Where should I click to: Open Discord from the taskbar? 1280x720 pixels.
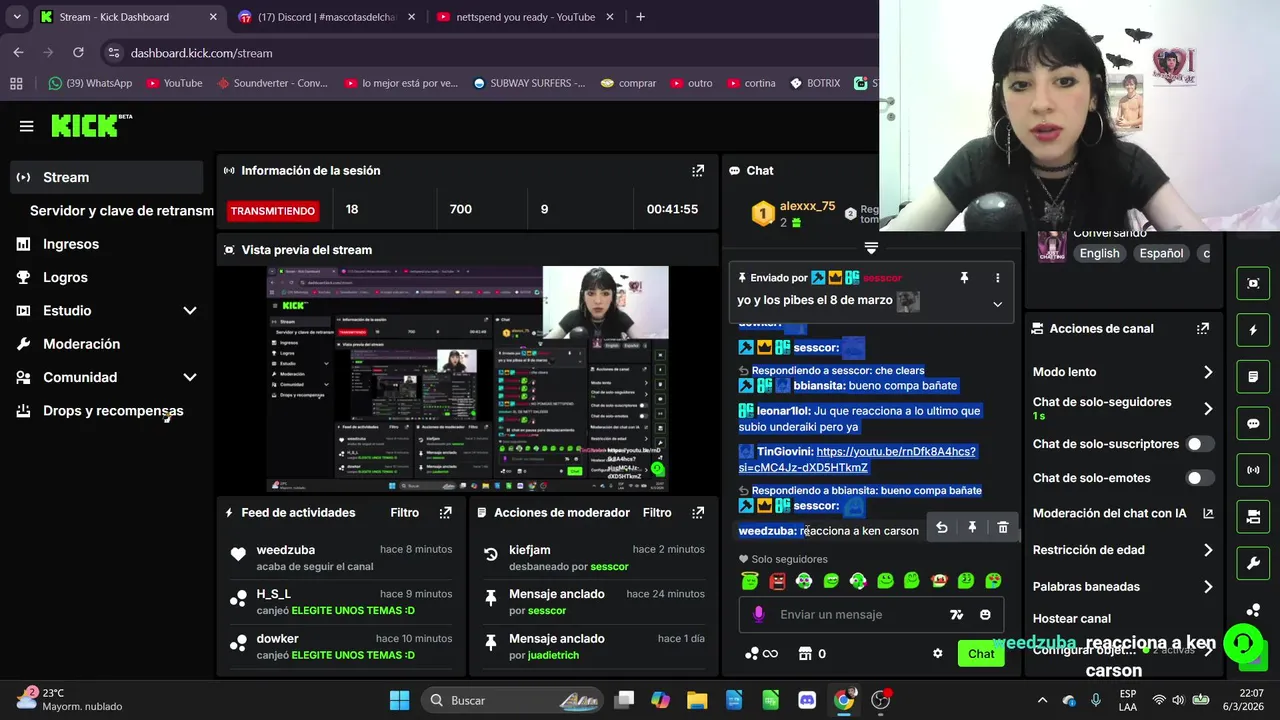[807, 700]
